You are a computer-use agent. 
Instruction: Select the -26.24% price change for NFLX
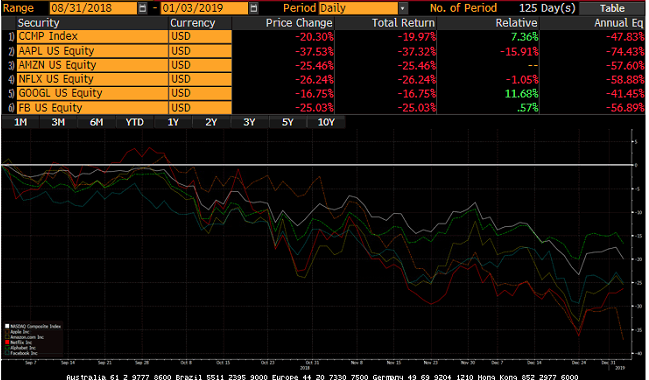click(x=314, y=79)
